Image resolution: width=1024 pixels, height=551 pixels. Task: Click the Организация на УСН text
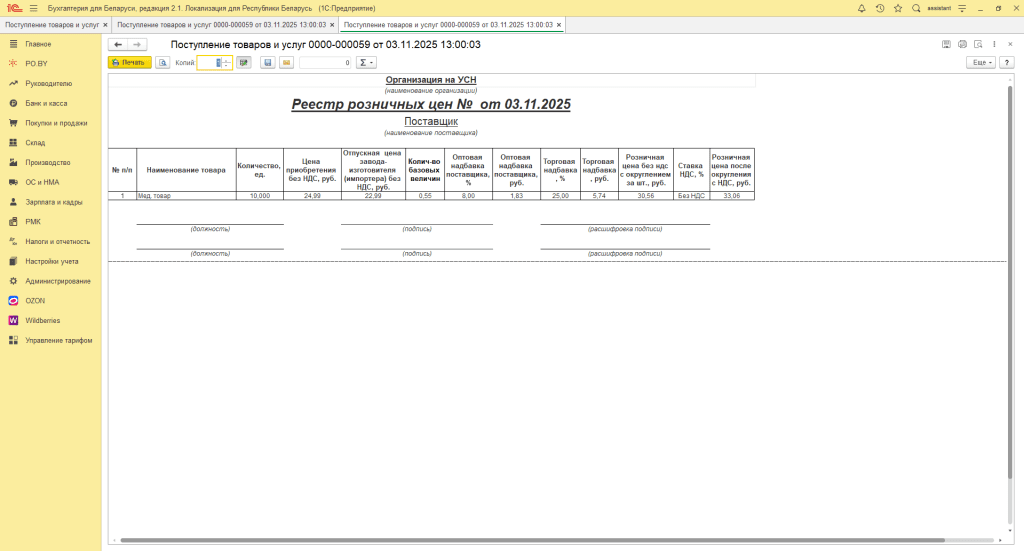pyautogui.click(x=431, y=80)
